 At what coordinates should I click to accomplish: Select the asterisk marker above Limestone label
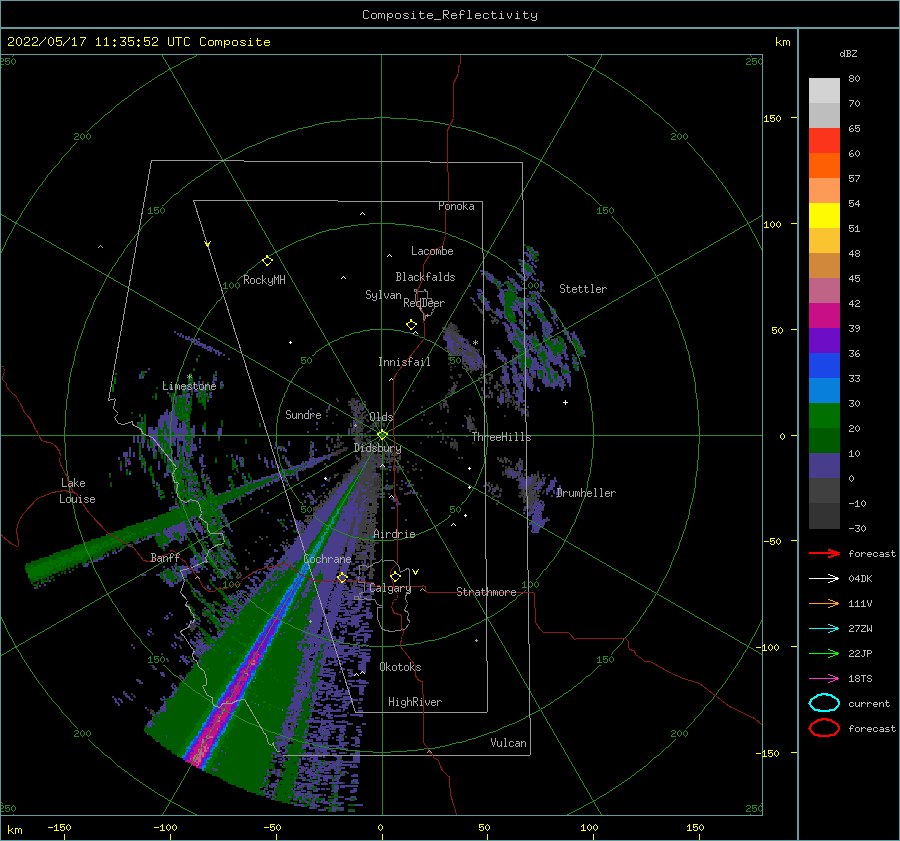pos(189,377)
